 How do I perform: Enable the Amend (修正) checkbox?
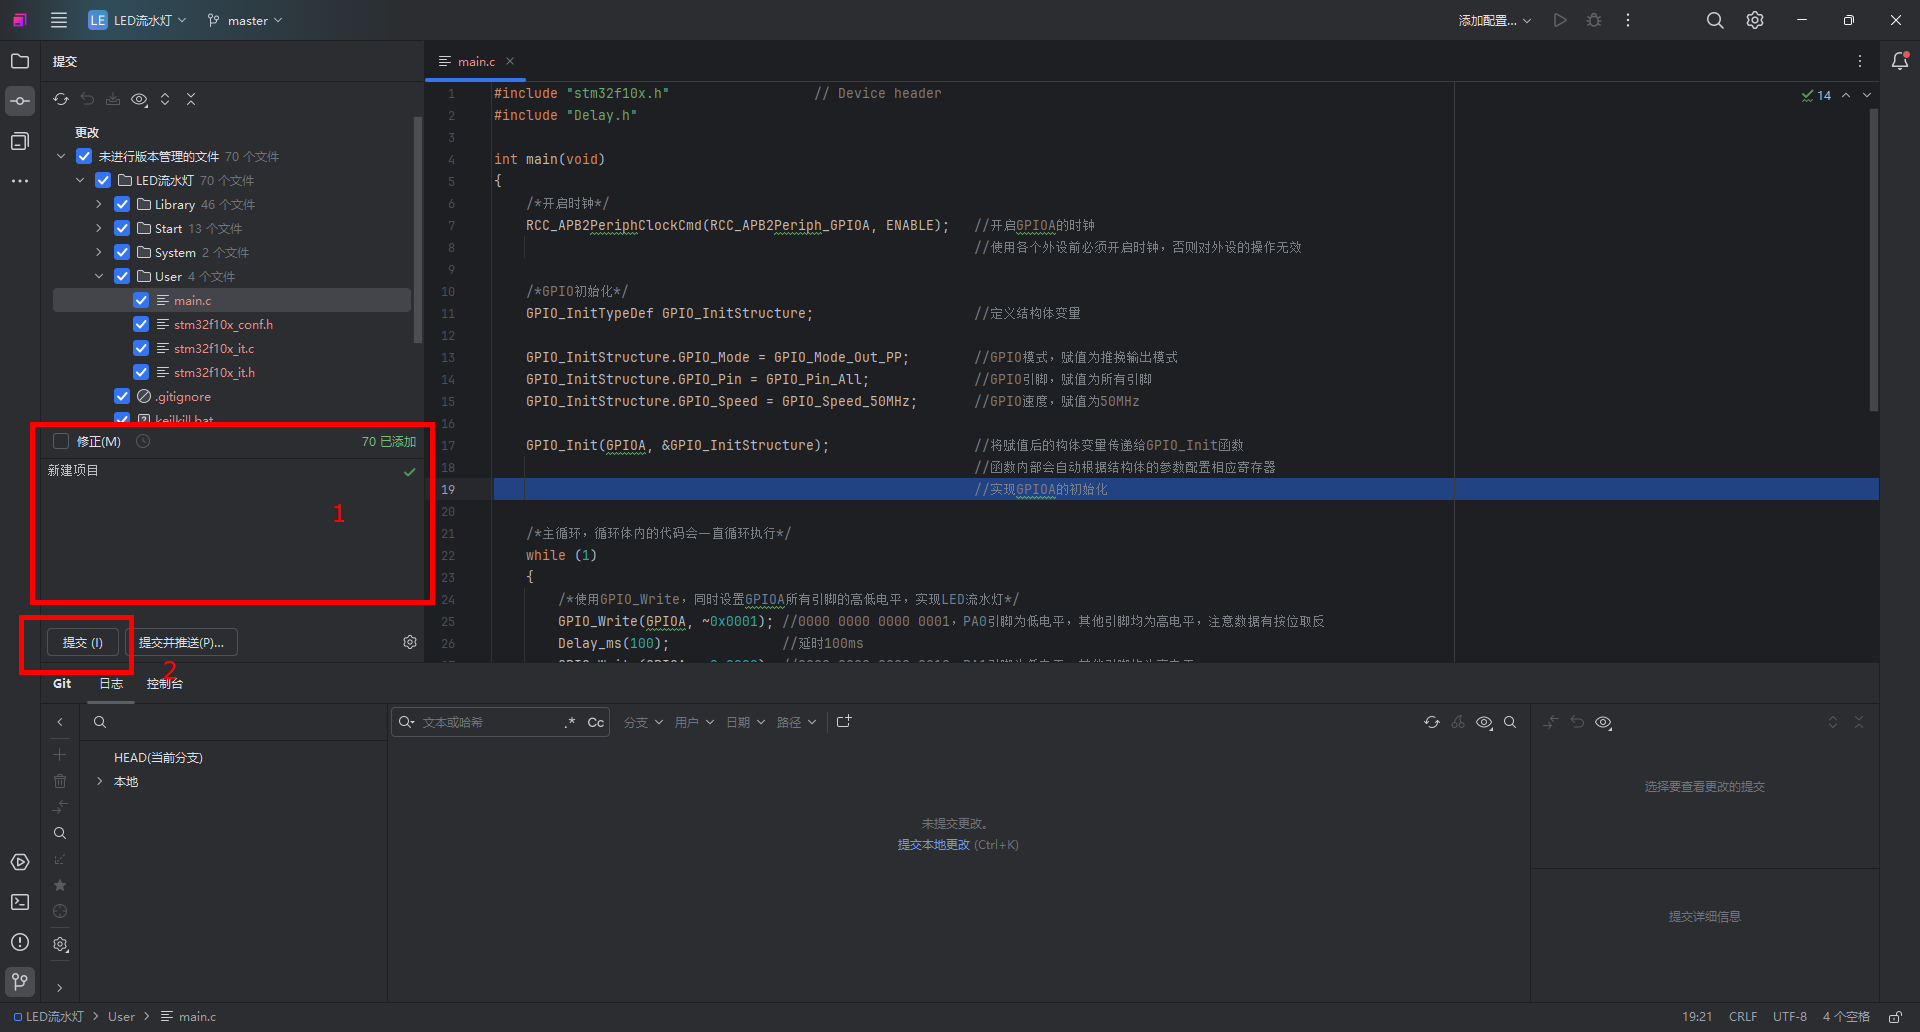pos(61,441)
